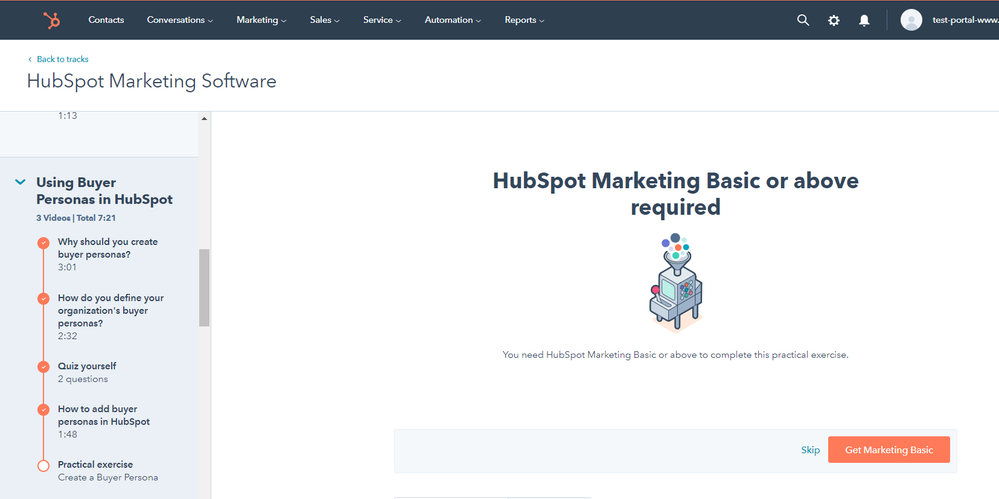
Task: Click the 2 questions label
Action: [x=83, y=379]
